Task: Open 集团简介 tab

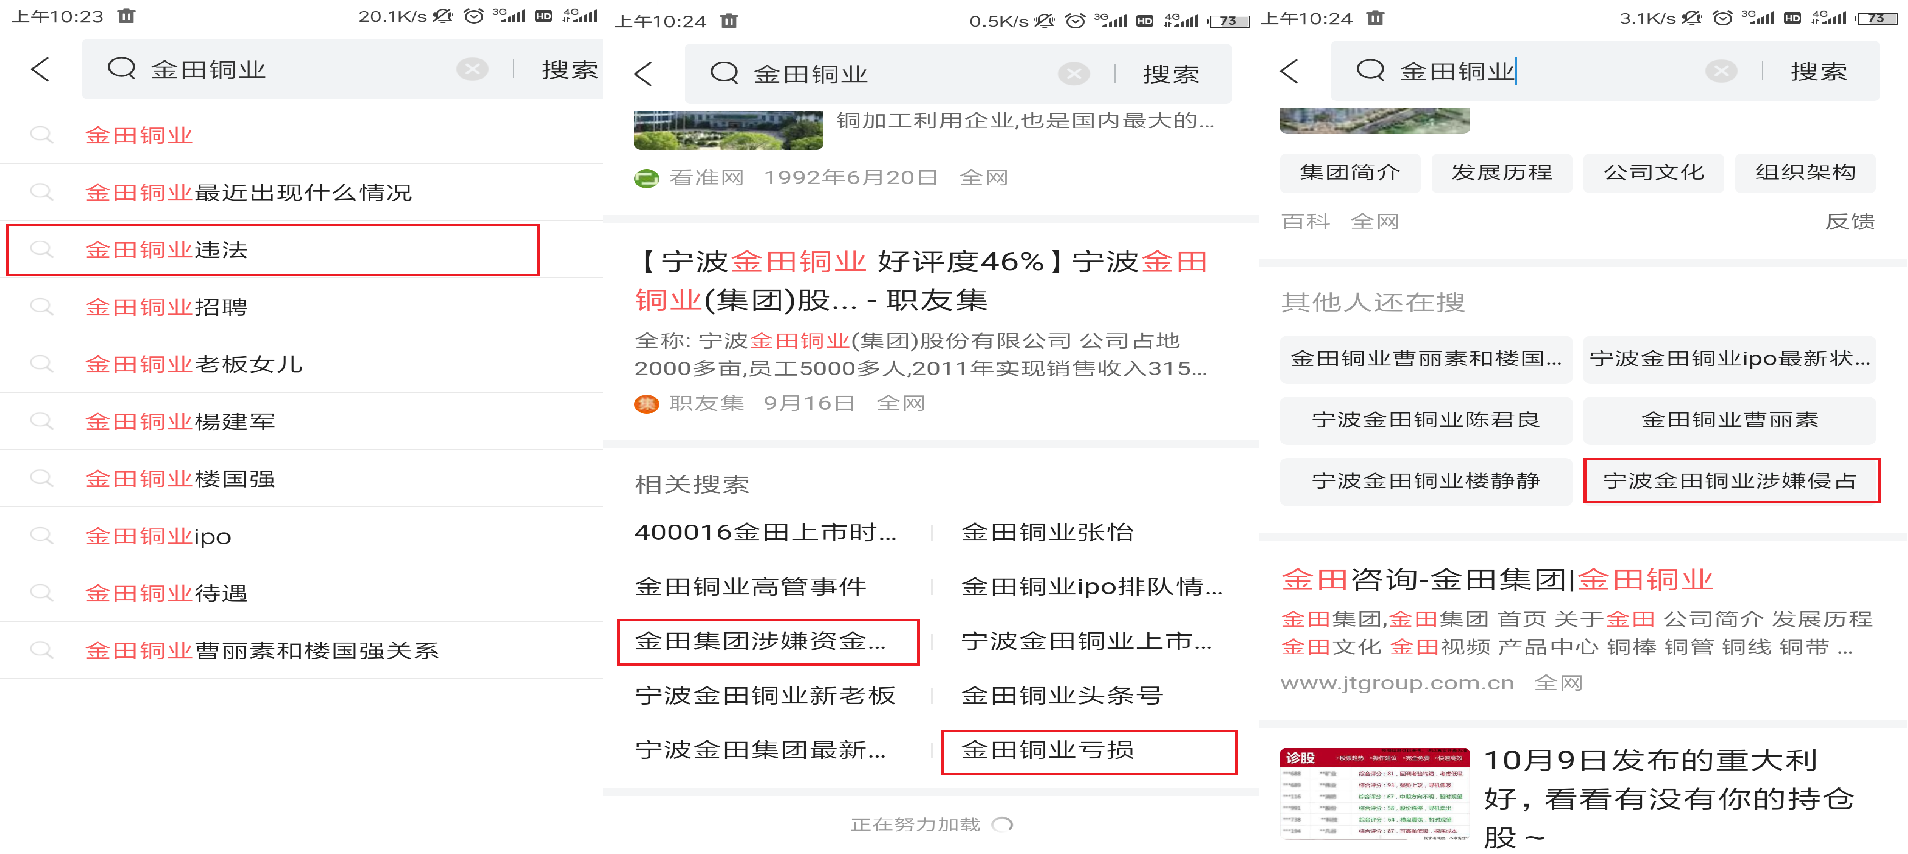Action: pos(1350,173)
